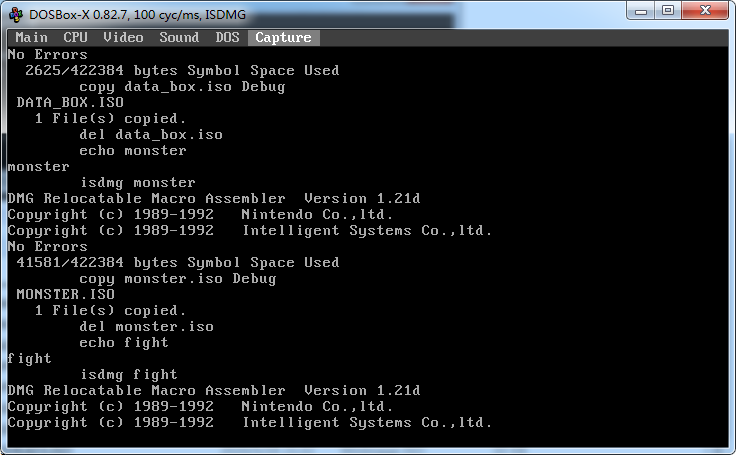Click the 'copy data_box.iso Debug' line

pyautogui.click(x=182, y=87)
